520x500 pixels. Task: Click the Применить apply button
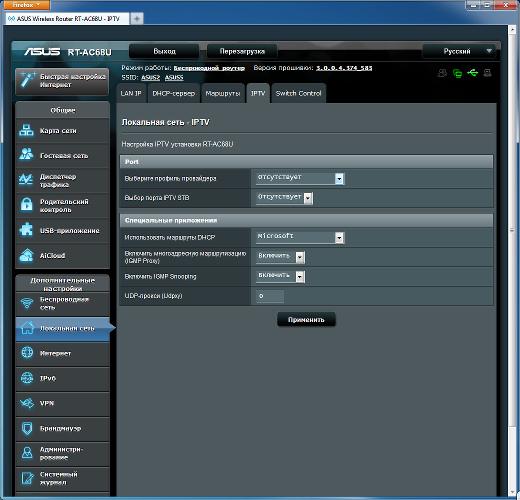point(306,320)
